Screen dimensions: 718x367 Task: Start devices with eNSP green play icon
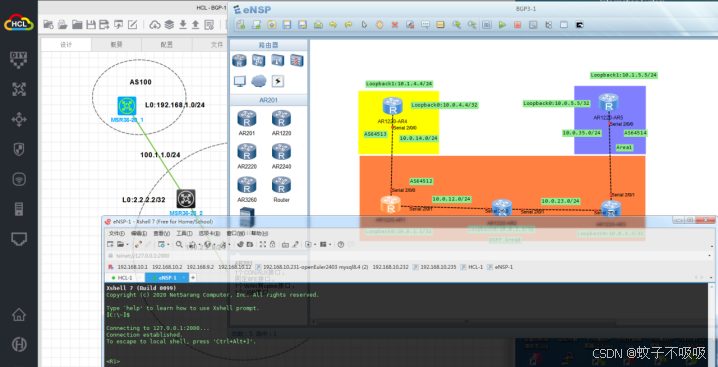(502, 25)
